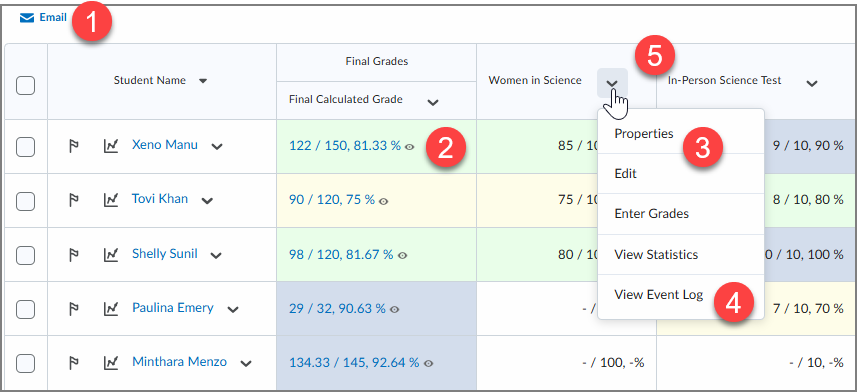Screen dimensions: 857x392
Task: Select the checkbox for Minthara Menzo's row
Action: [x=26, y=363]
